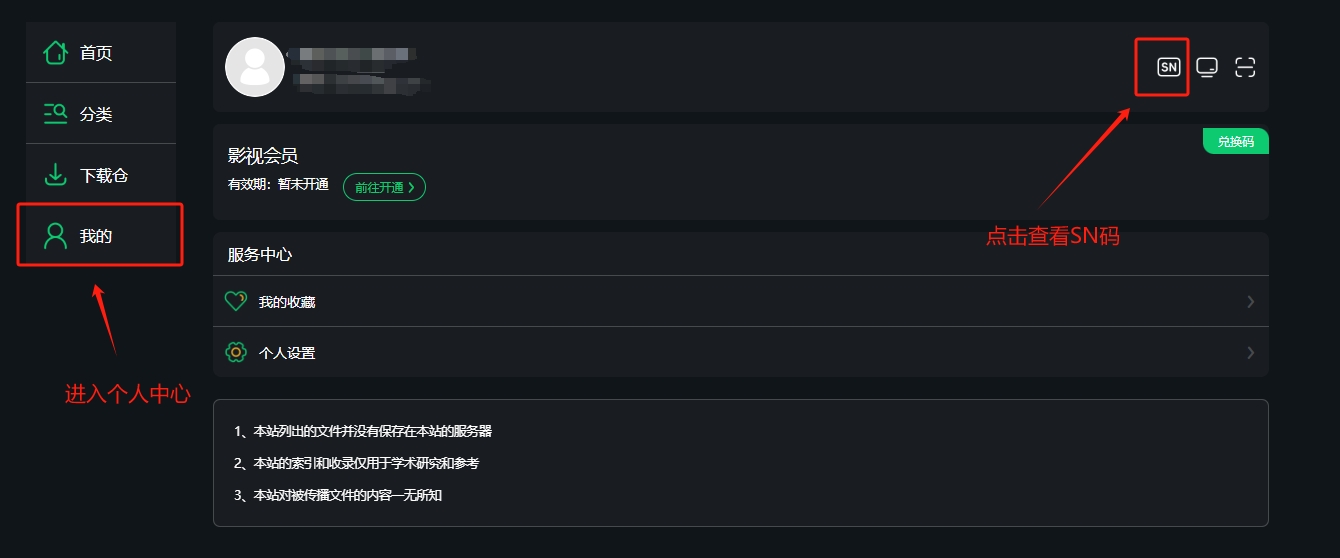Click the screen device icon beside SN

tap(1207, 67)
